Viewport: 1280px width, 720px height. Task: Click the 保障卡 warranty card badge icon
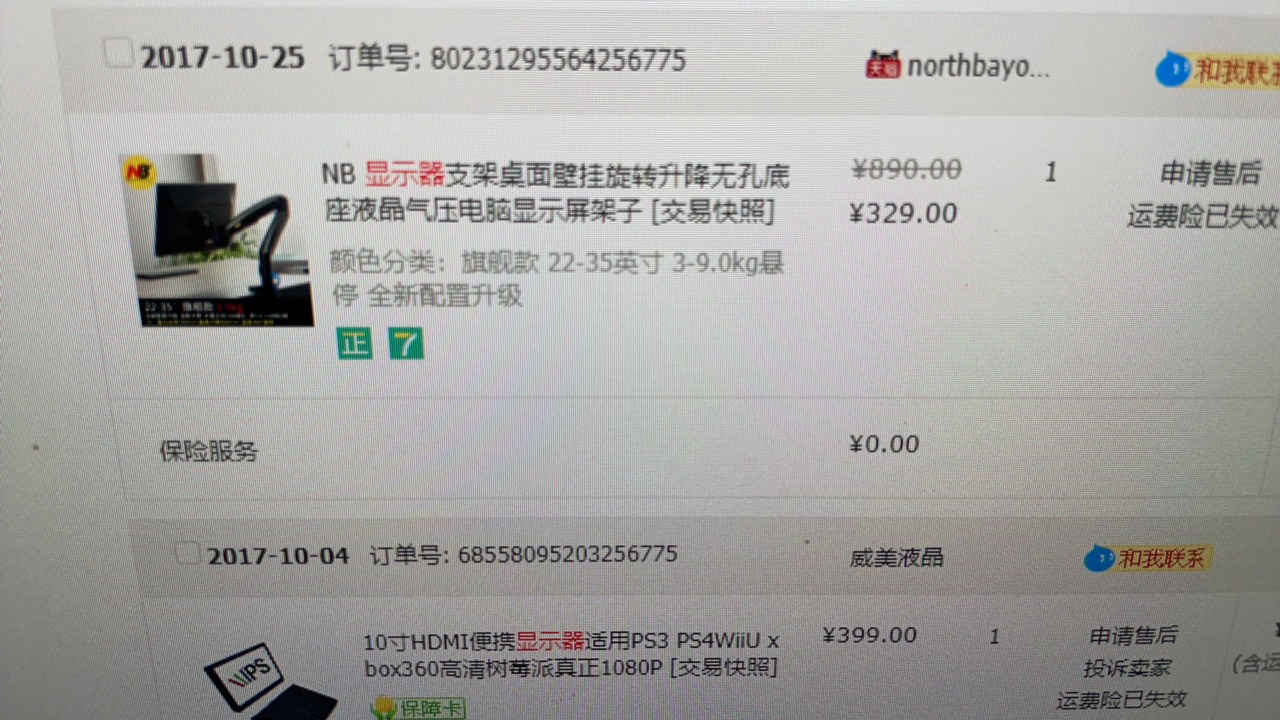point(418,708)
